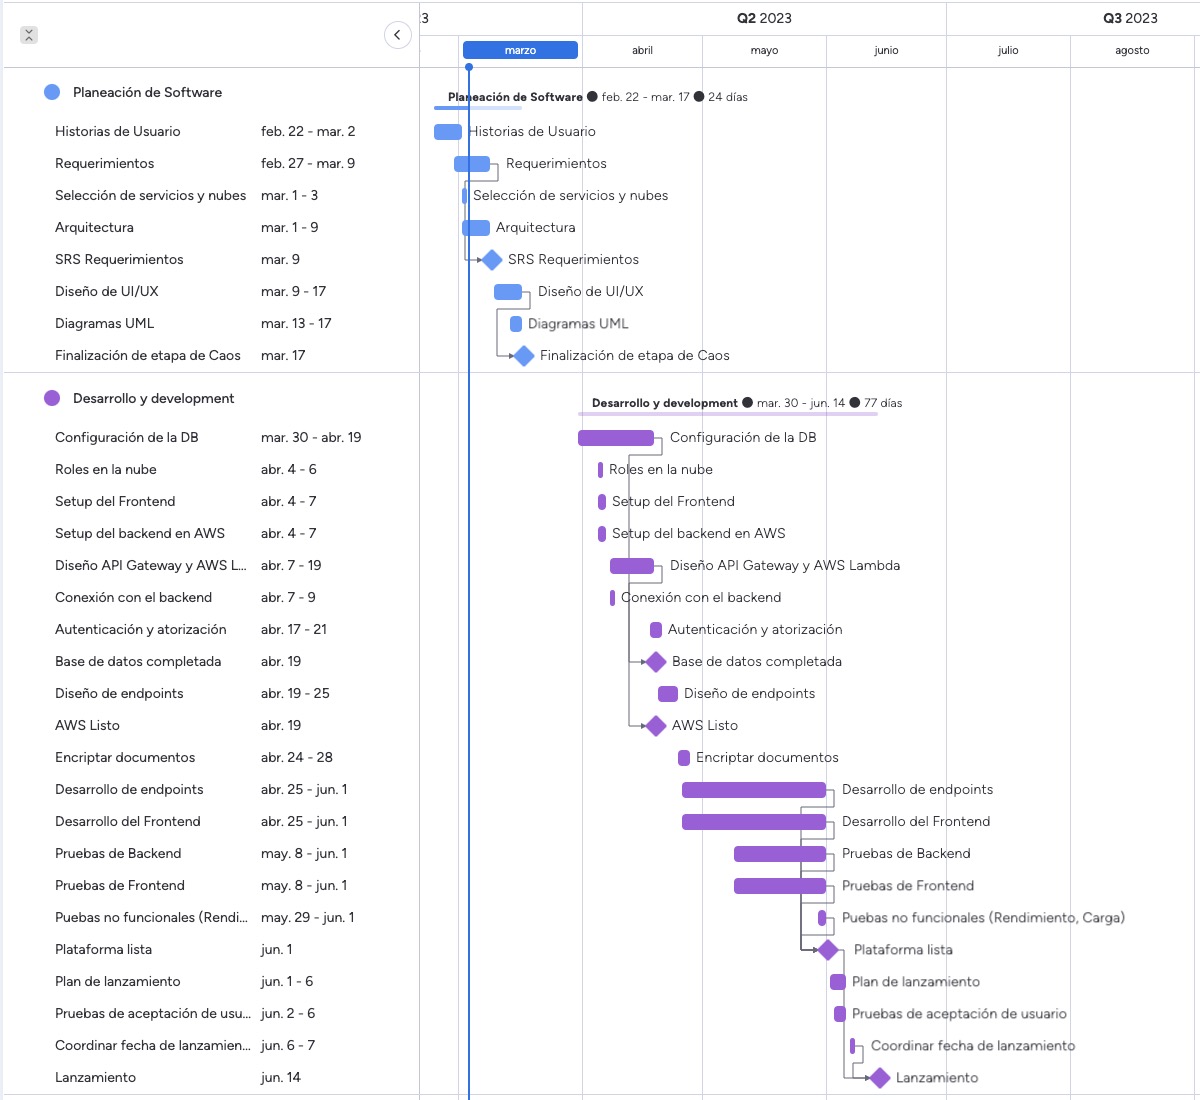
Task: Click the Desarrollo de endpoints task bar
Action: [x=754, y=789]
